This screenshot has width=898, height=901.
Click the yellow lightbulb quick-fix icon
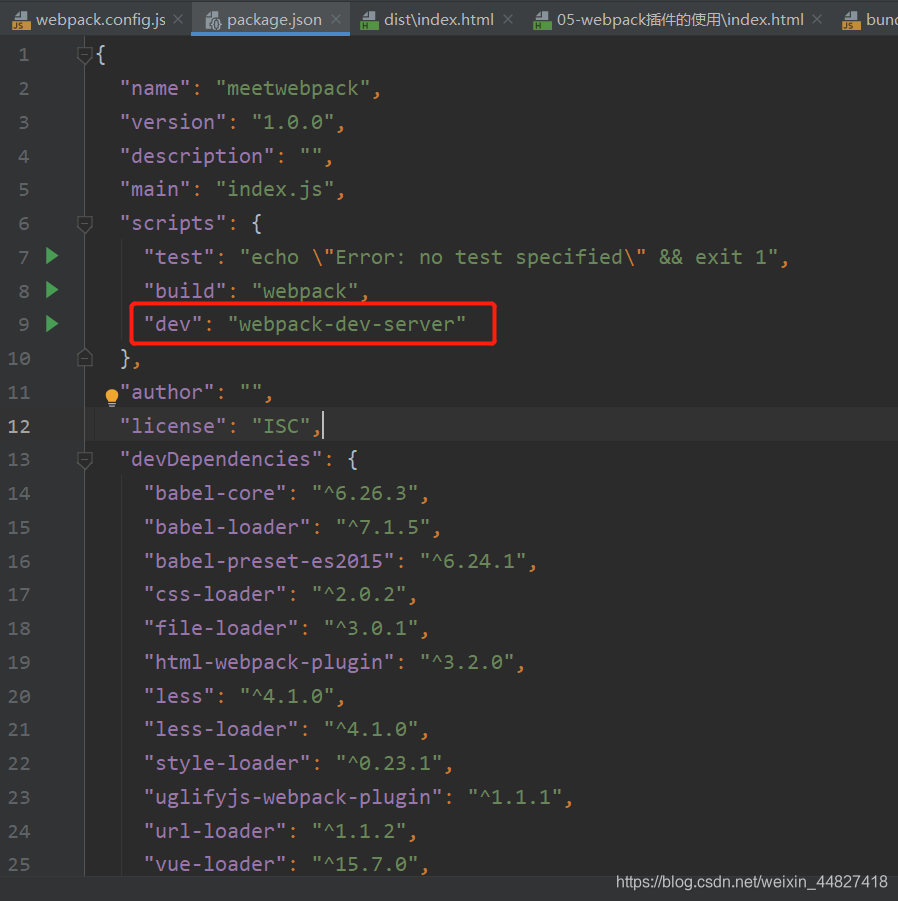(111, 397)
